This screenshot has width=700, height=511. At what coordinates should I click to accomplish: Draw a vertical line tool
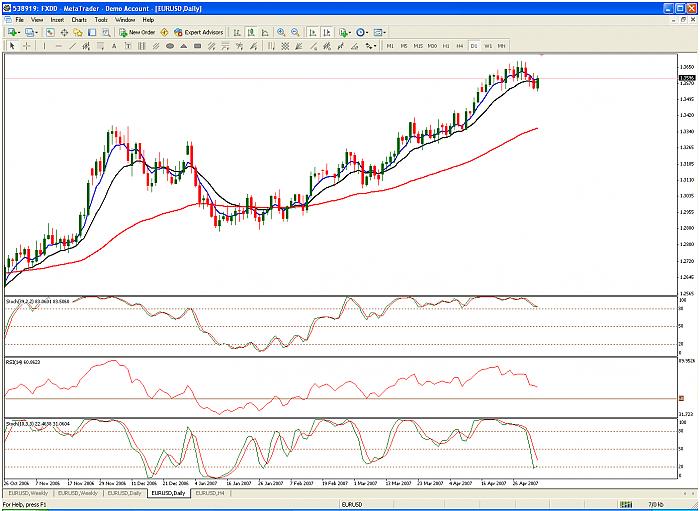point(44,46)
